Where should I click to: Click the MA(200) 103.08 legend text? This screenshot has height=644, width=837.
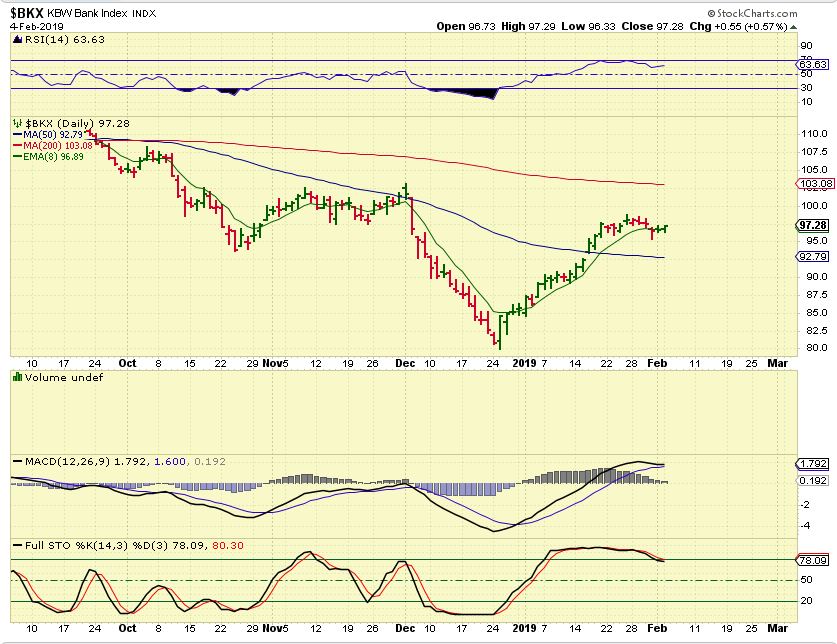click(x=58, y=146)
